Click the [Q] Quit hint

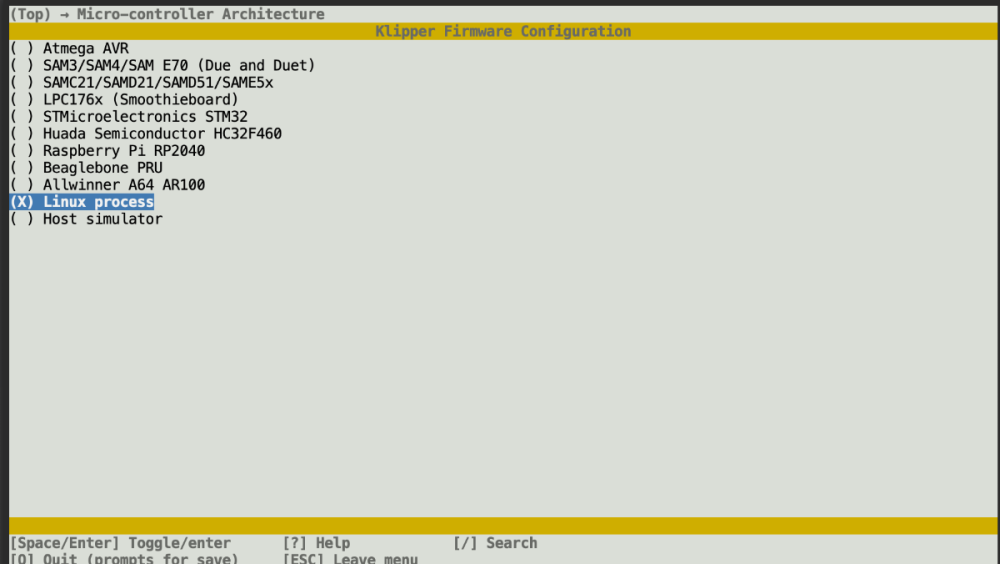124,558
